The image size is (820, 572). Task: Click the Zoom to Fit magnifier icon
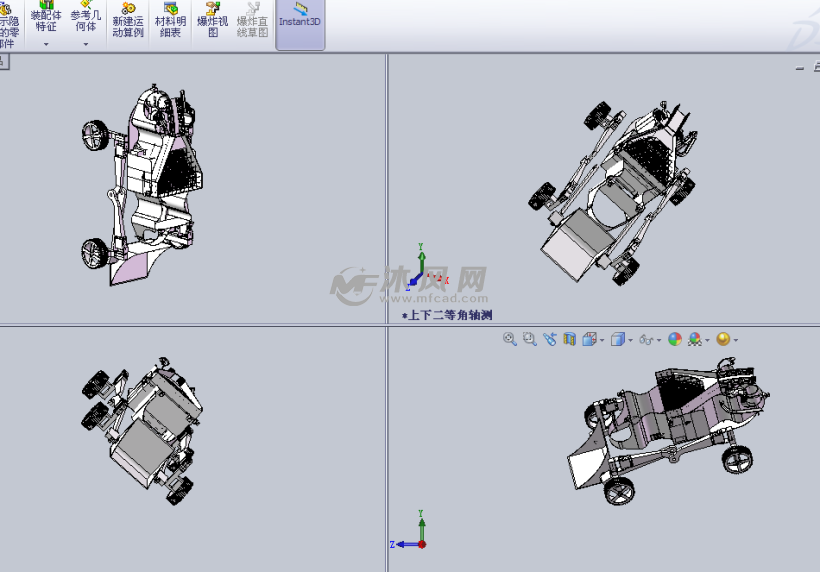point(510,340)
